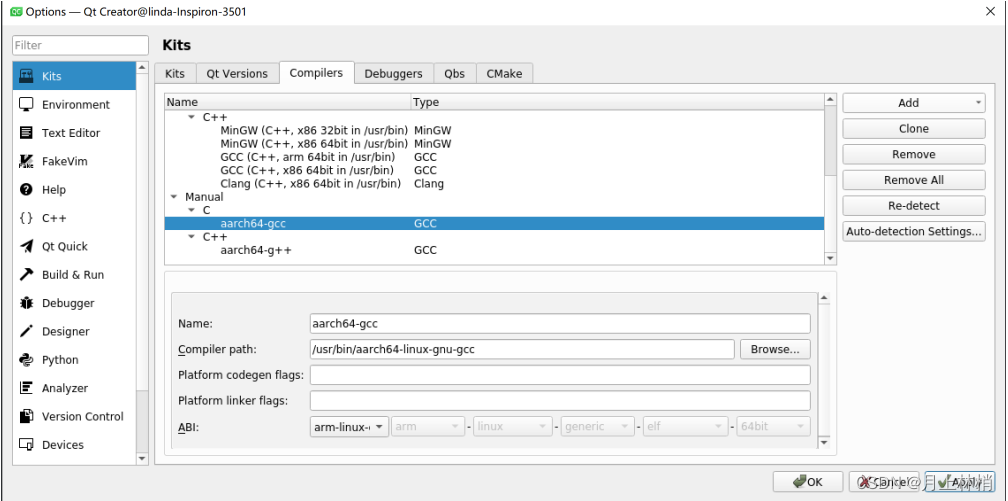Focus the compiler Name input field
This screenshot has height=501, width=1008.
pyautogui.click(x=560, y=323)
